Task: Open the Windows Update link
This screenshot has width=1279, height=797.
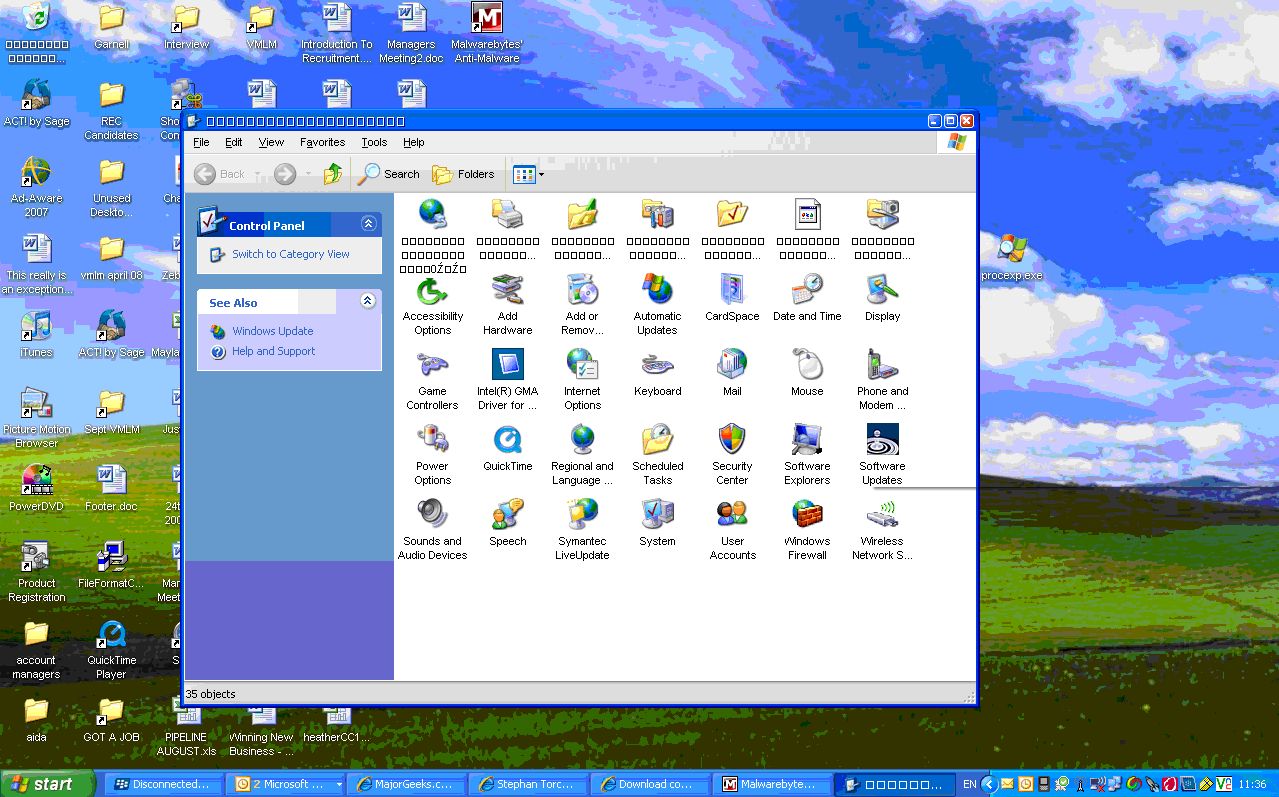Action: pos(272,331)
